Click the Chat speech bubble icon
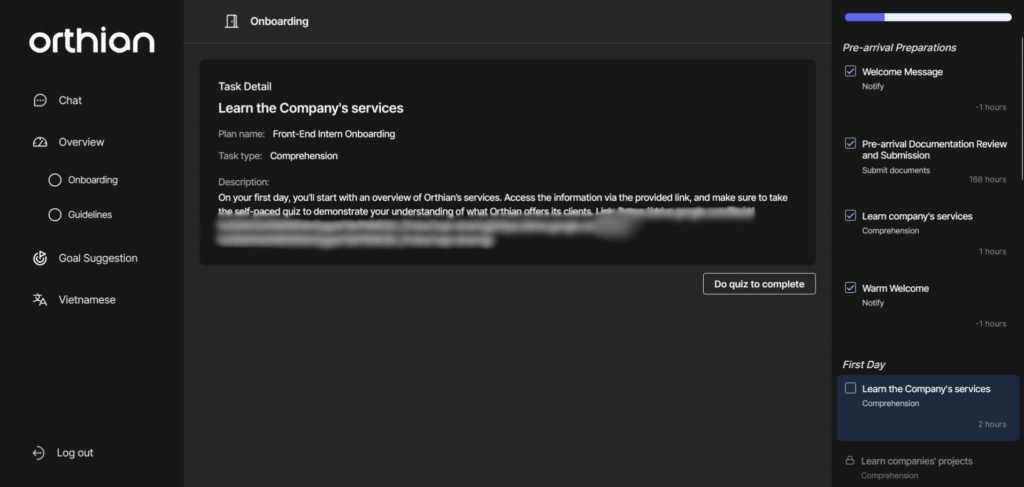 40,100
